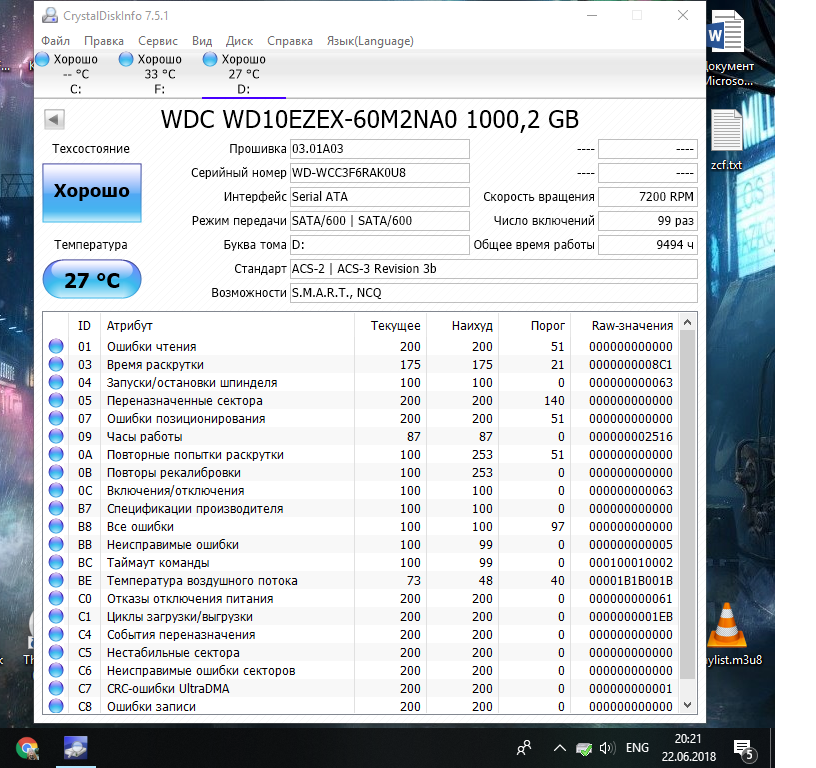The image size is (816, 768).
Task: Click status icon of Переназначенные сектора row
Action: coord(56,400)
